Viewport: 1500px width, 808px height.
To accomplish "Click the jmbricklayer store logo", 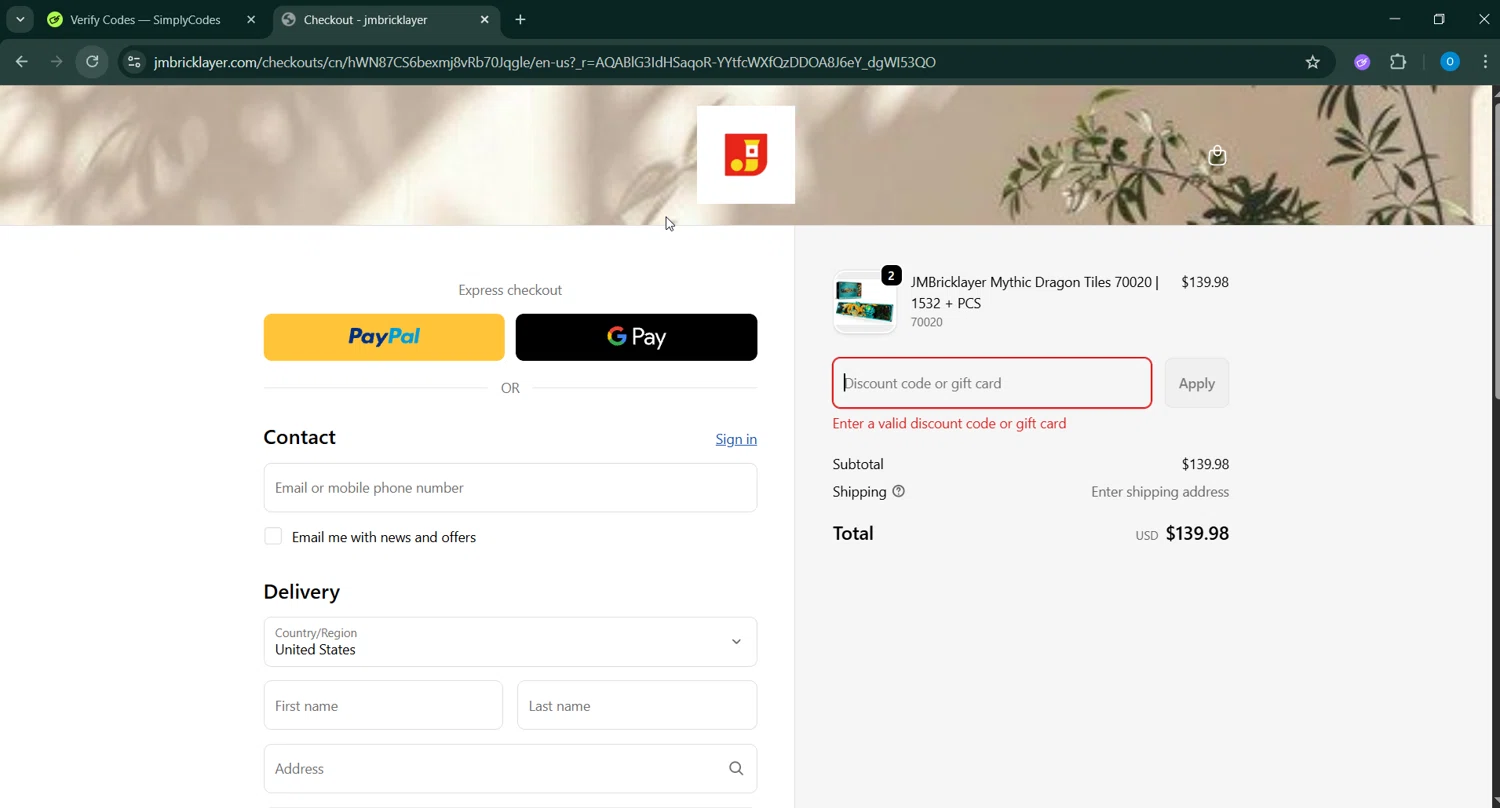I will [746, 155].
